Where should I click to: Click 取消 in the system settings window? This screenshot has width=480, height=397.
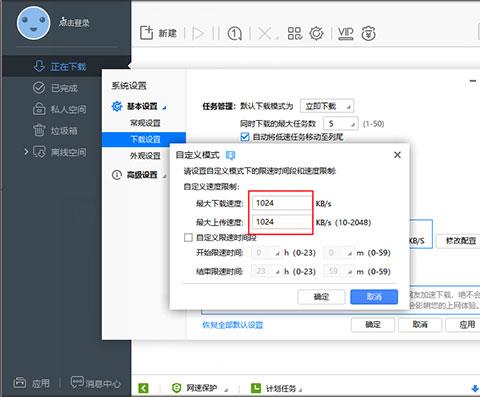(x=420, y=324)
